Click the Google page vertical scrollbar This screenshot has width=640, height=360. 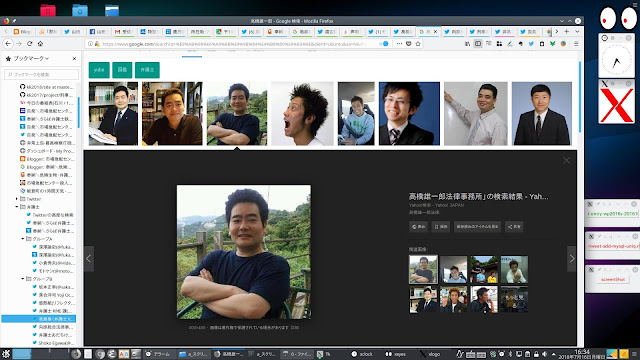point(580,97)
